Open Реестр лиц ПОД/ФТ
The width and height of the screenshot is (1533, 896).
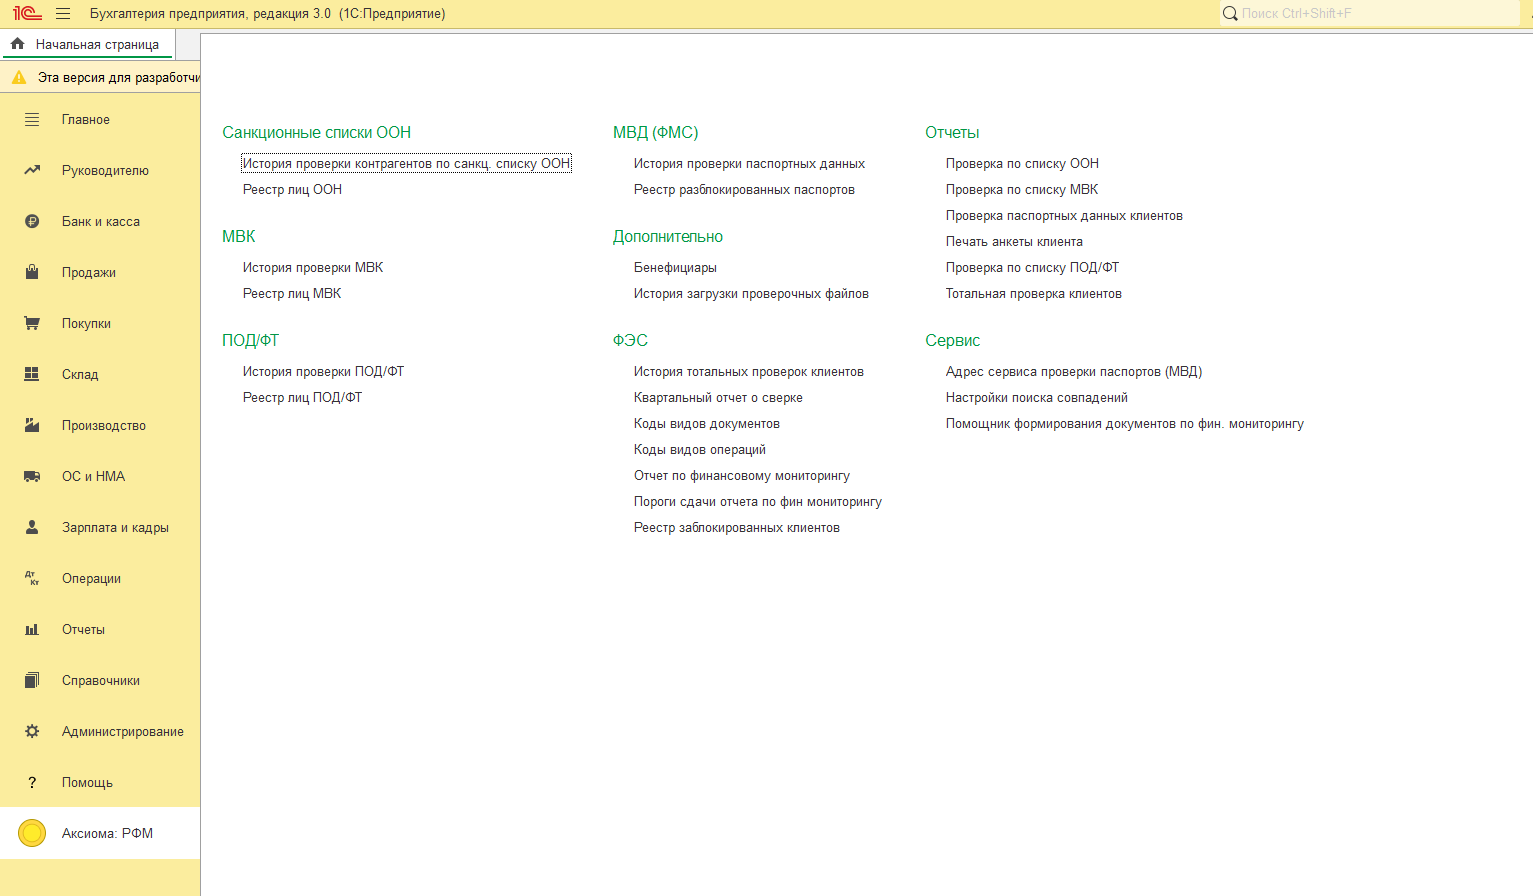click(x=302, y=397)
